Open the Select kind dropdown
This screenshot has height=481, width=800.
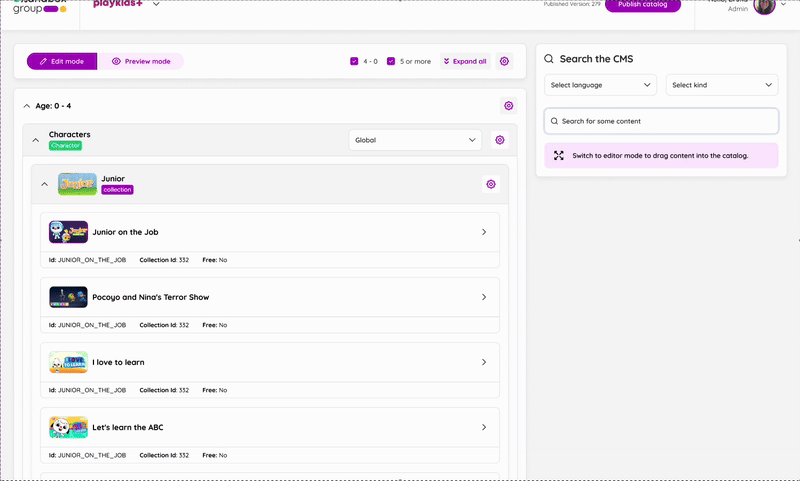tap(721, 85)
